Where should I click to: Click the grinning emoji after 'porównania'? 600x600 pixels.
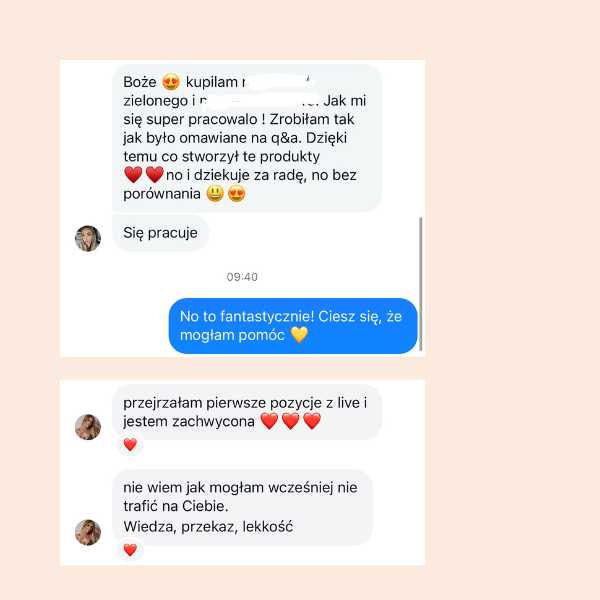point(215,194)
